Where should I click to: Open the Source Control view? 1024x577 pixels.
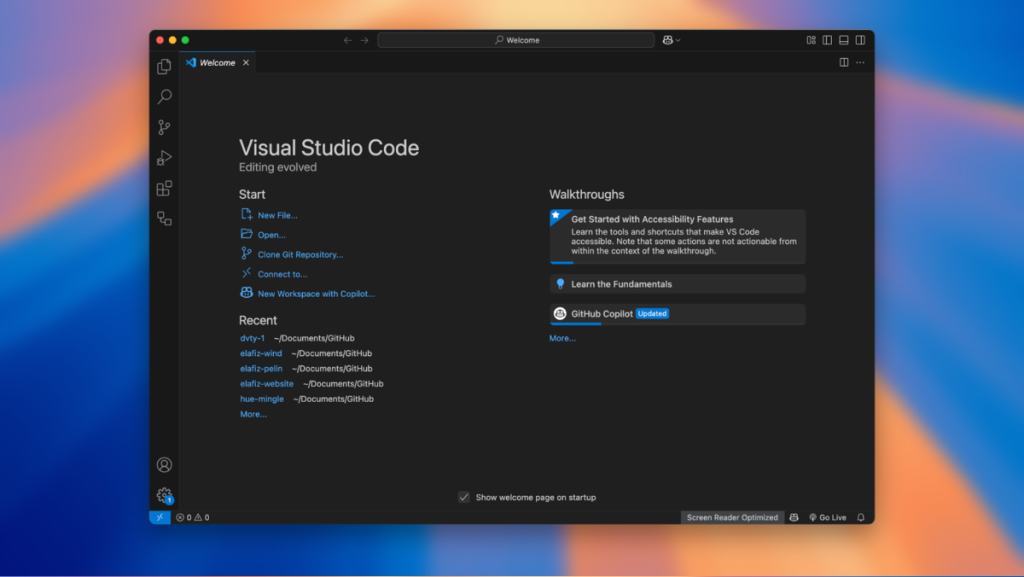[x=163, y=127]
